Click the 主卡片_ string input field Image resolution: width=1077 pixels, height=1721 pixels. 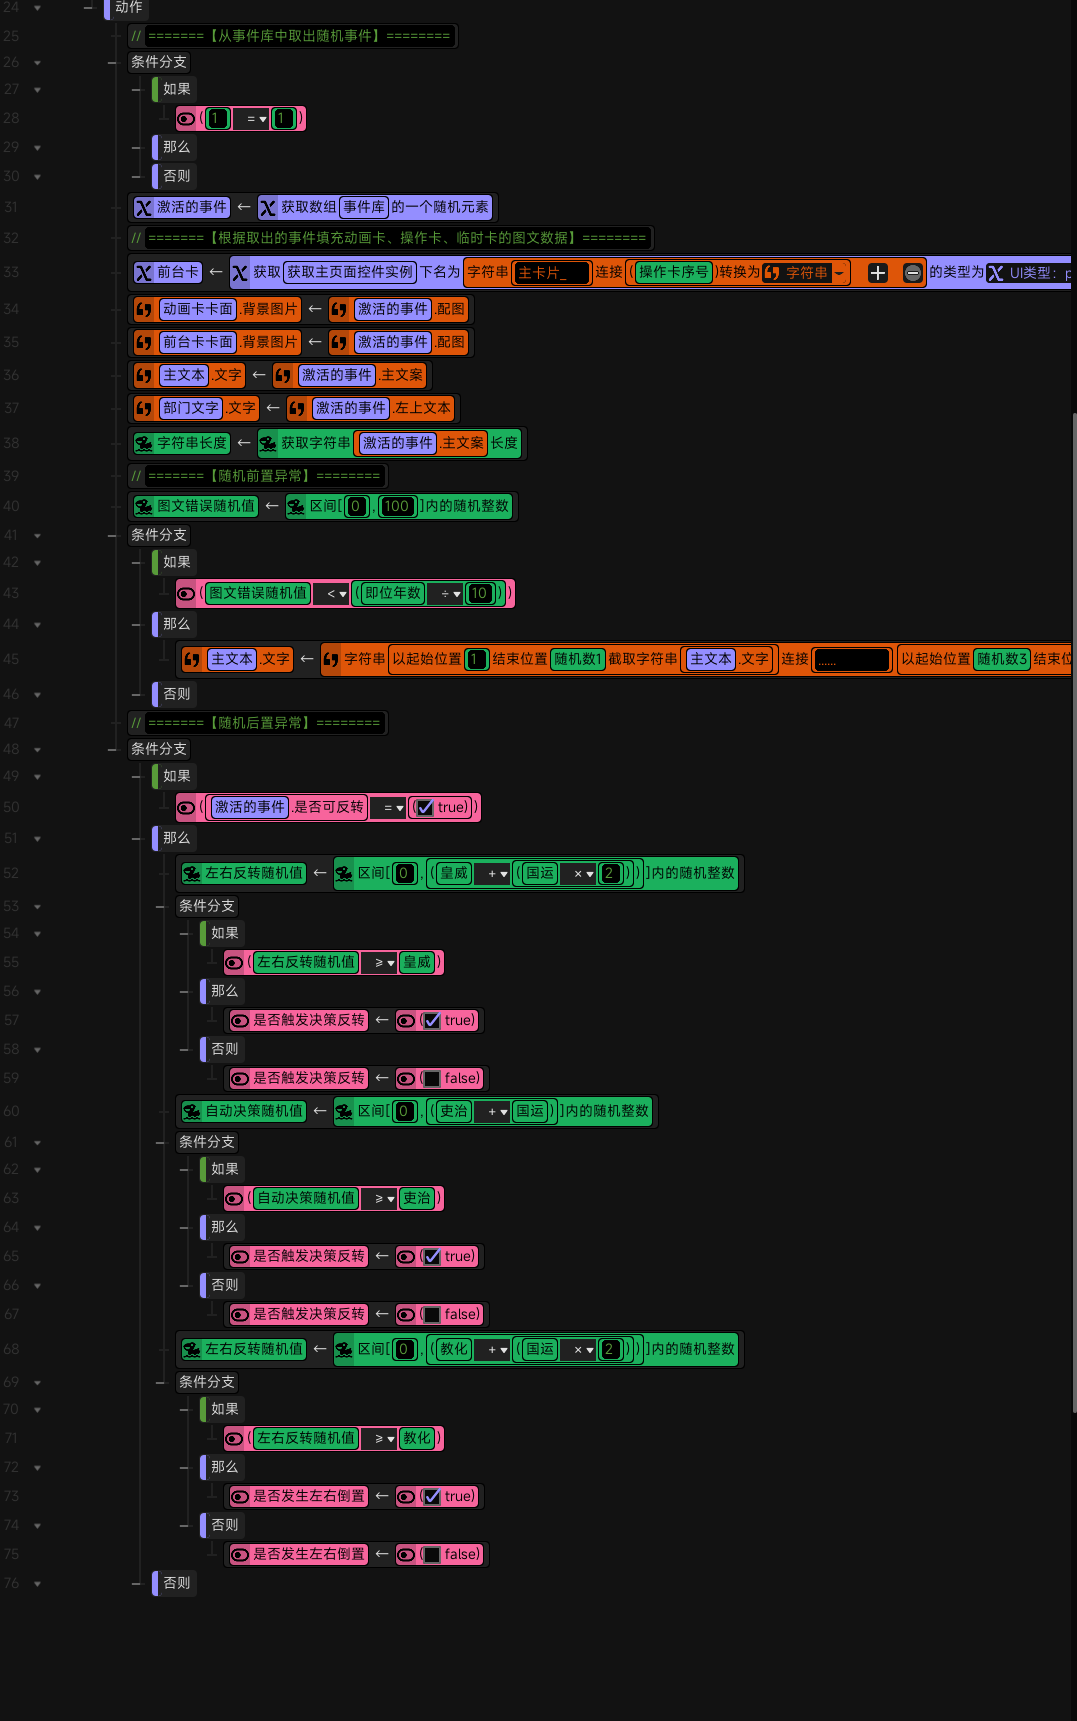551,273
